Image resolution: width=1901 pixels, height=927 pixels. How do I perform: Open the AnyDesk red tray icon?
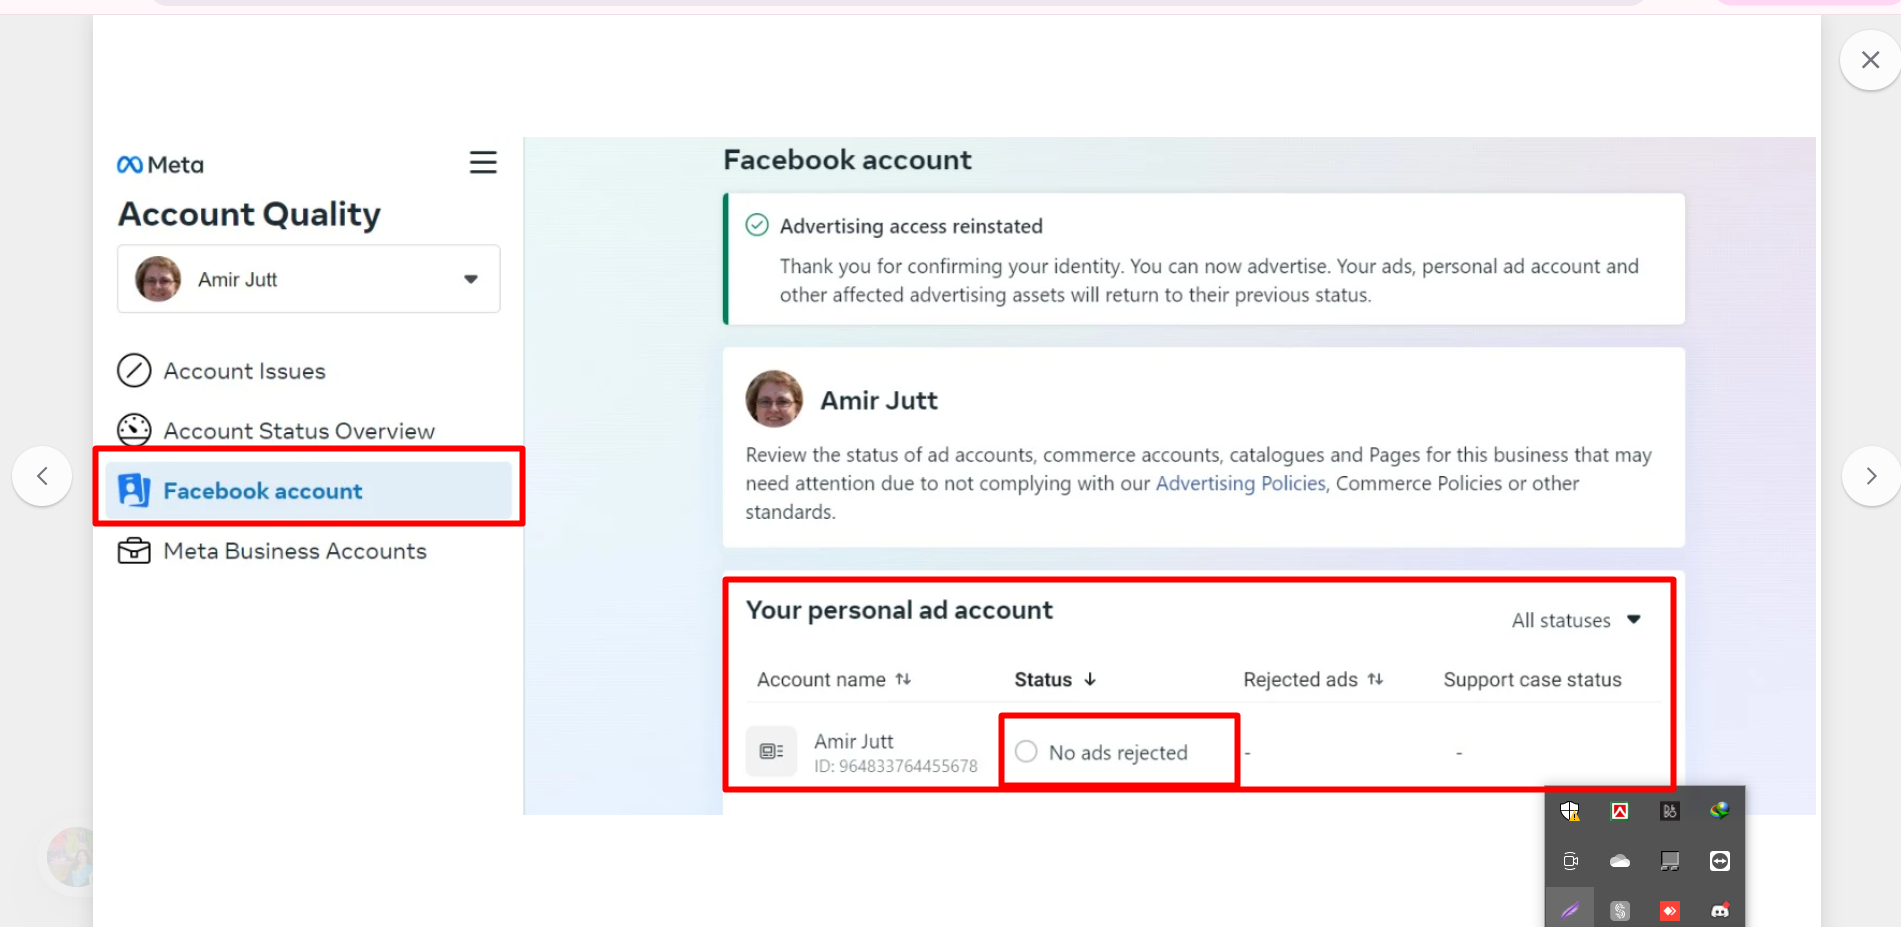pos(1670,911)
